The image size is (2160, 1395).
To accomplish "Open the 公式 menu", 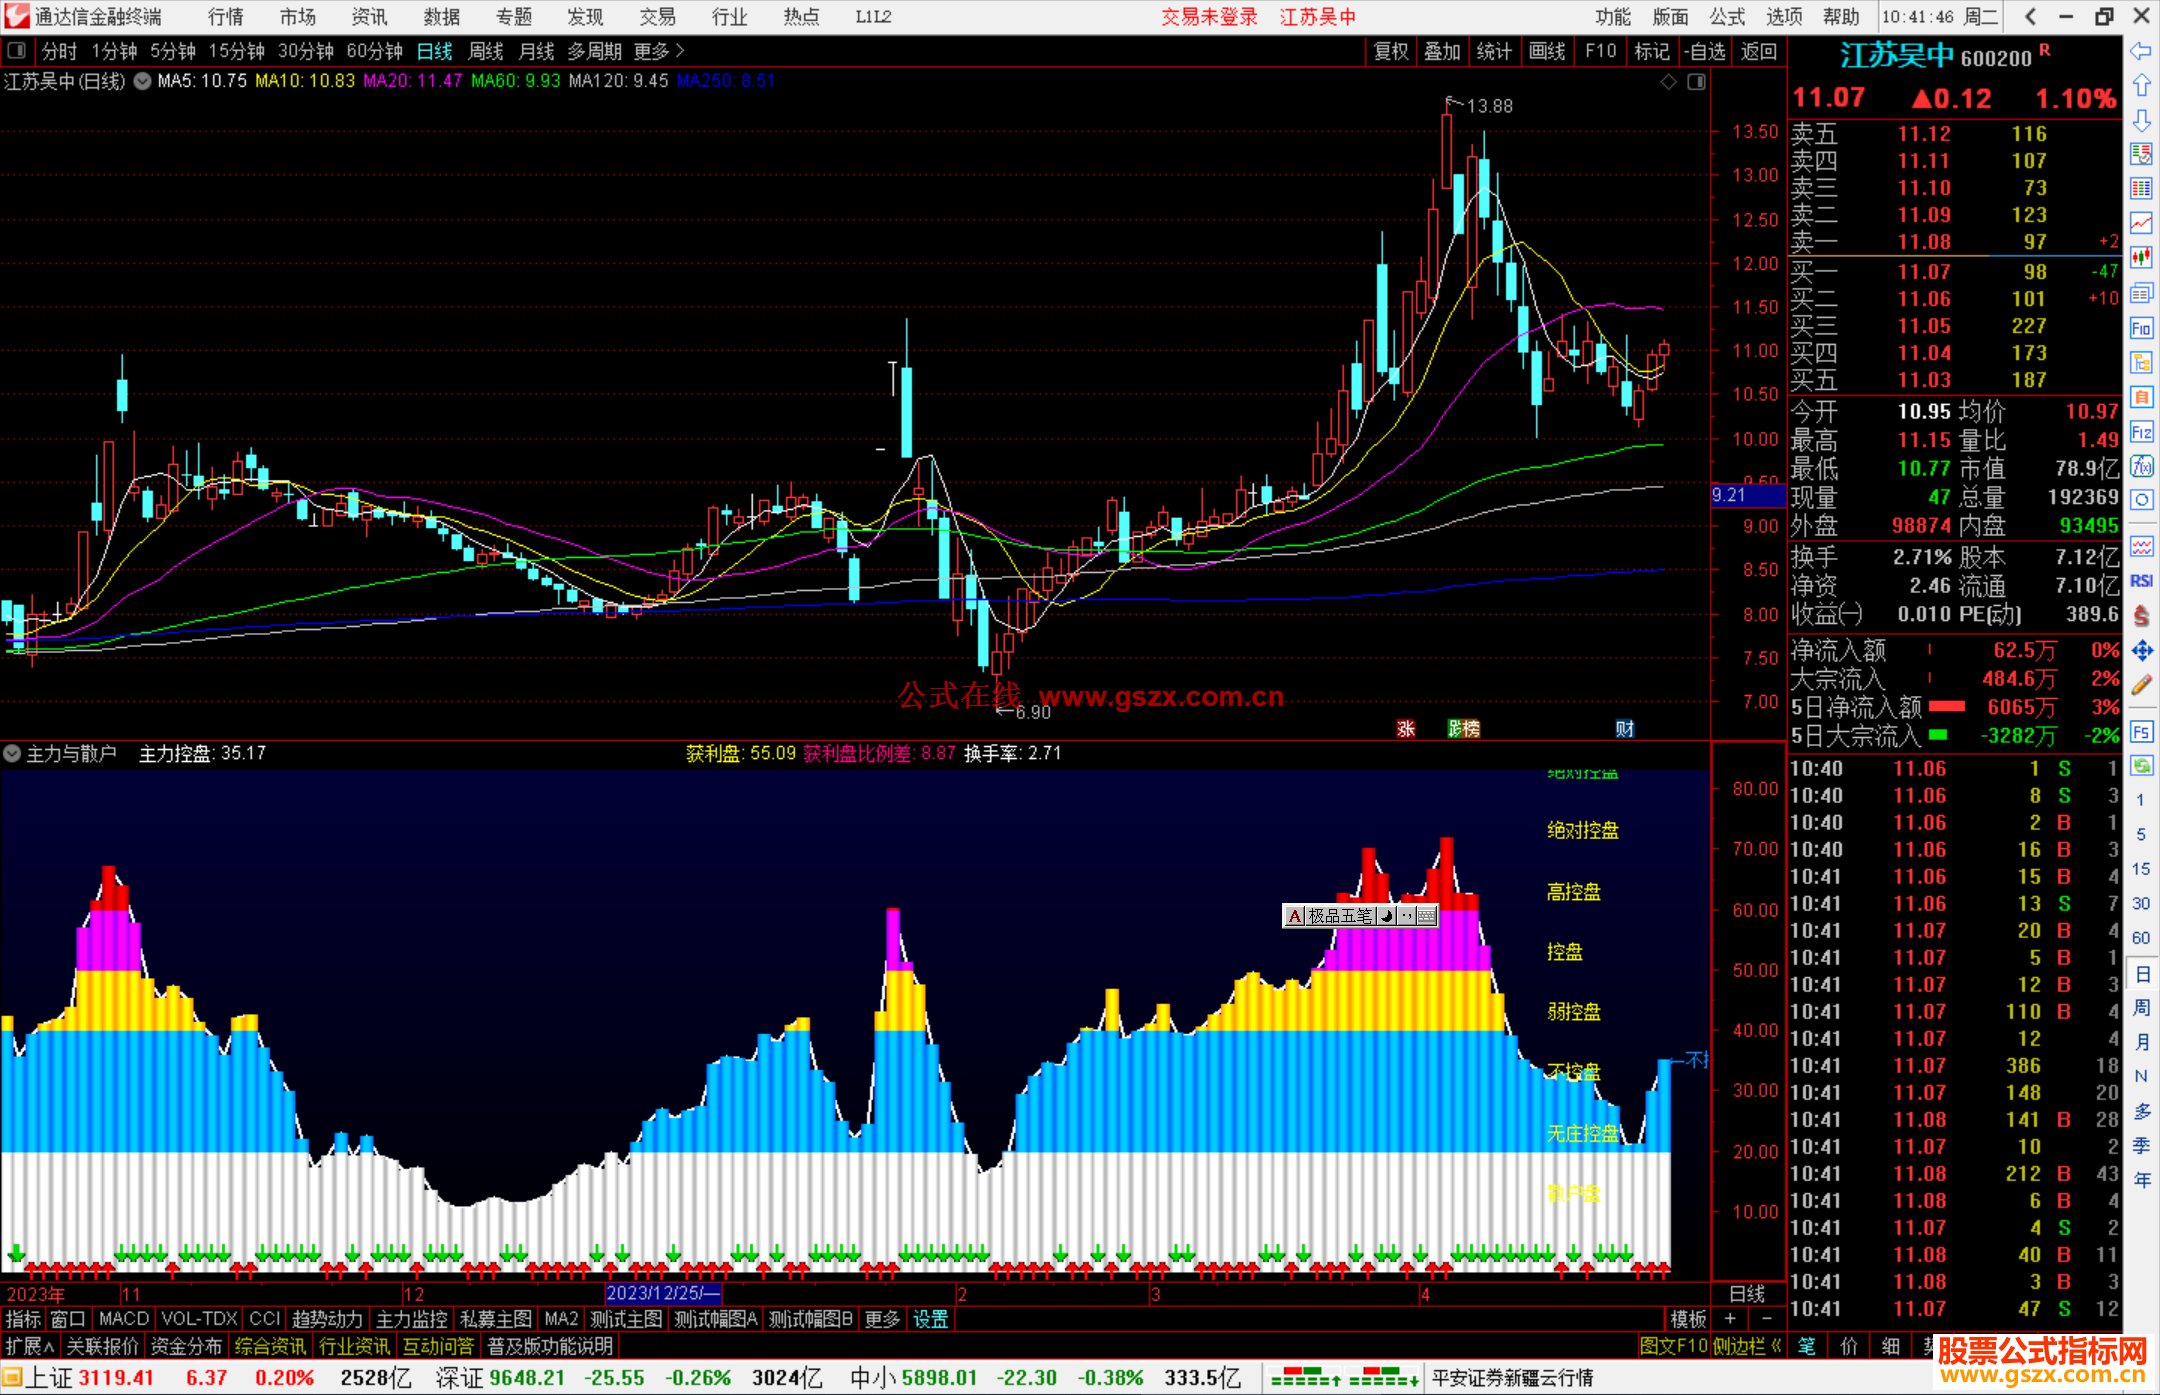I will (x=1727, y=17).
